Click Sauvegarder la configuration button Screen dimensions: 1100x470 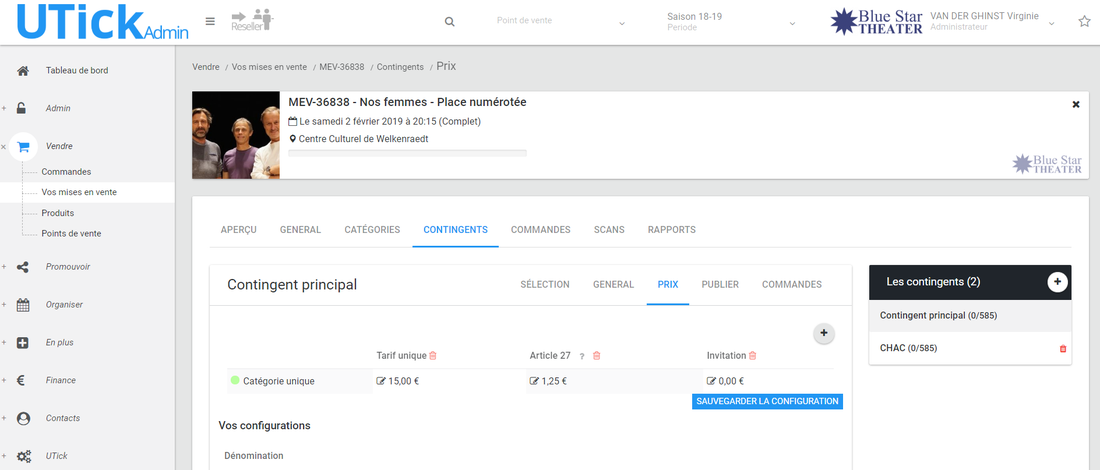point(767,402)
